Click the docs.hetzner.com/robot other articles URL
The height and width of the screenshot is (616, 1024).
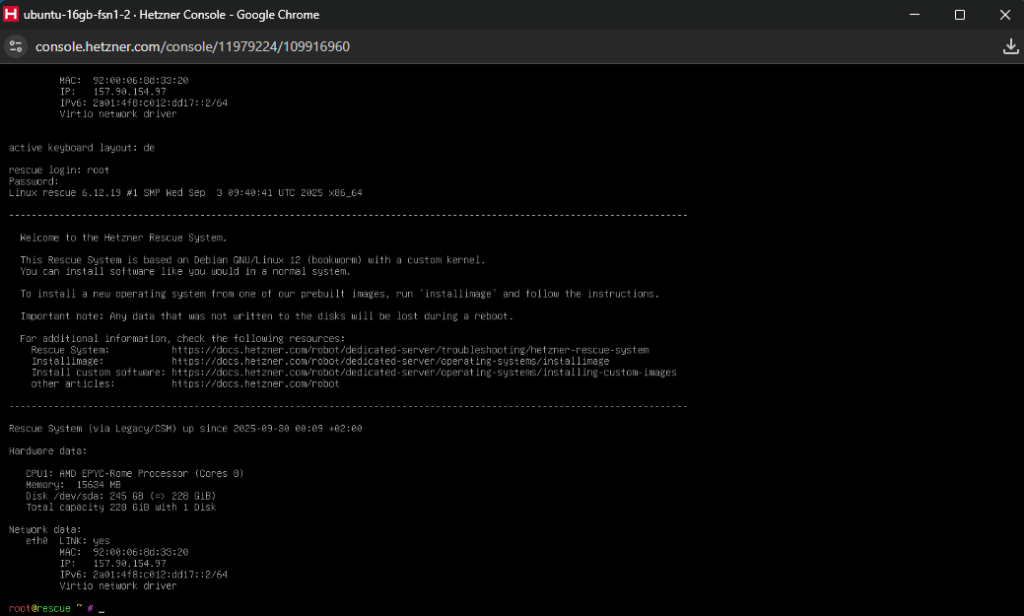255,383
